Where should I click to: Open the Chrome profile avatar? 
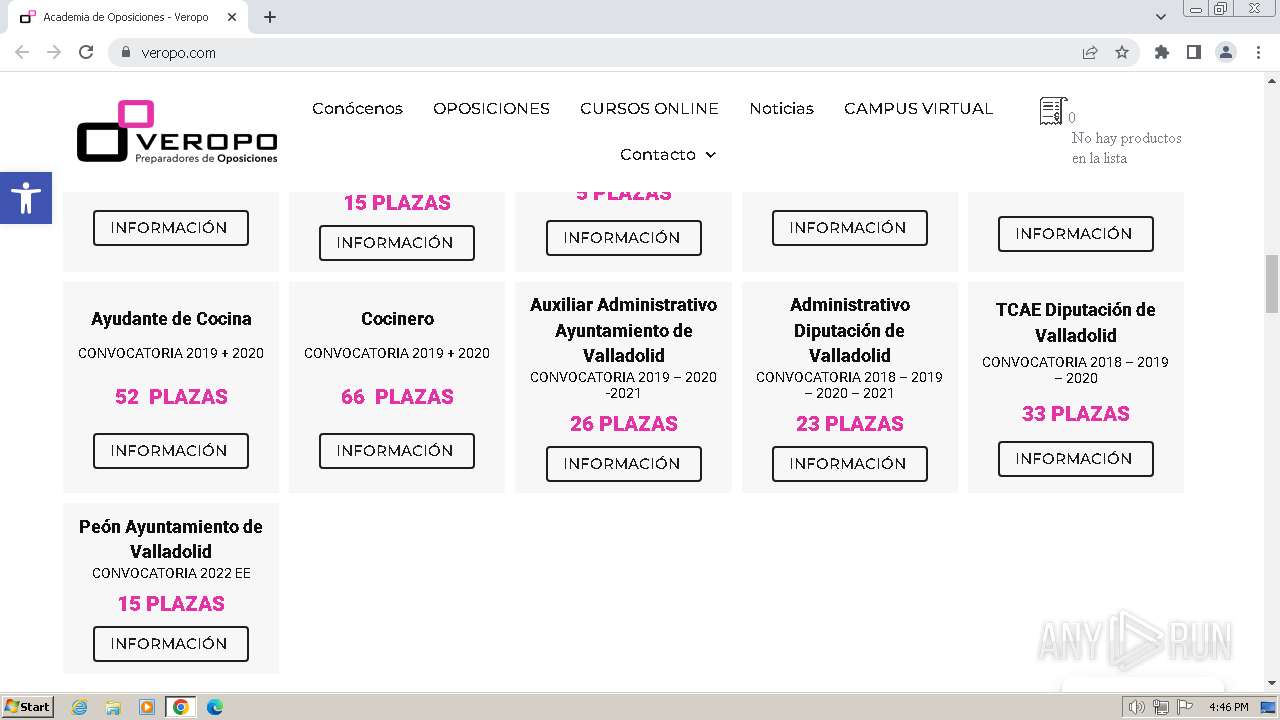click(1226, 53)
